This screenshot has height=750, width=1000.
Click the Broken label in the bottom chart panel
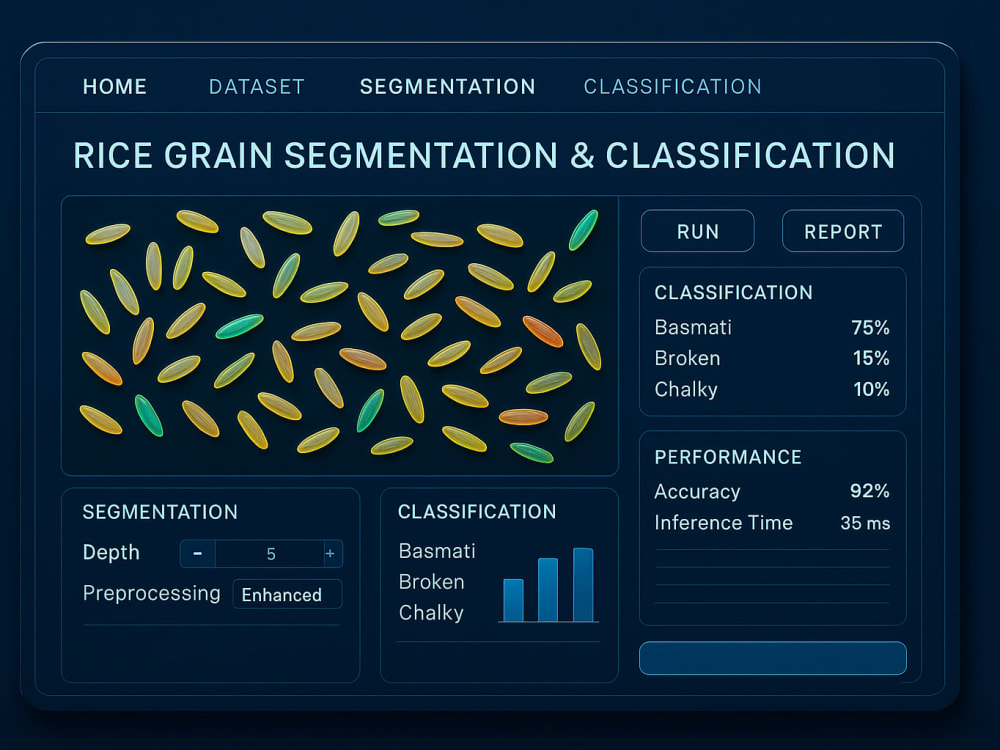tap(431, 582)
